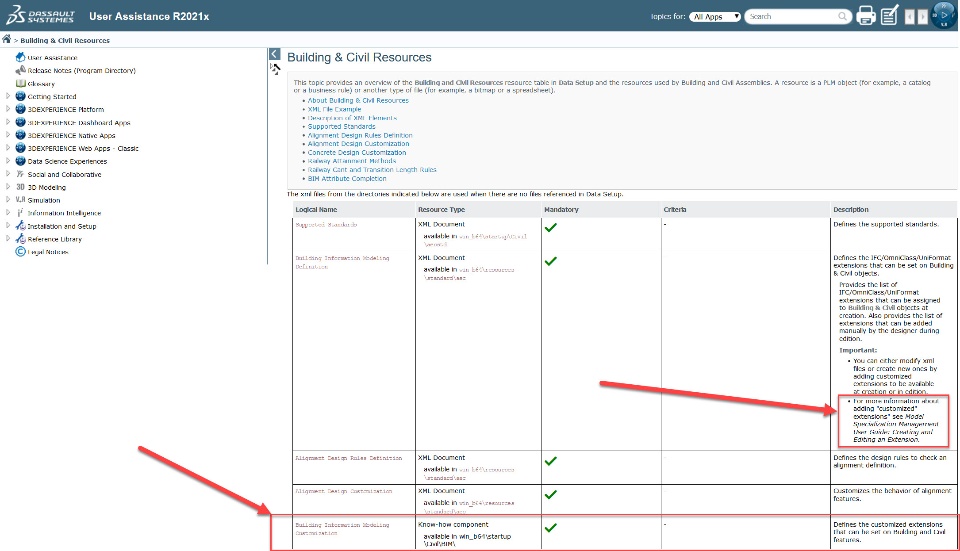Image resolution: width=960 pixels, height=551 pixels.
Task: Open the home icon in breadcrumb
Action: (6, 39)
